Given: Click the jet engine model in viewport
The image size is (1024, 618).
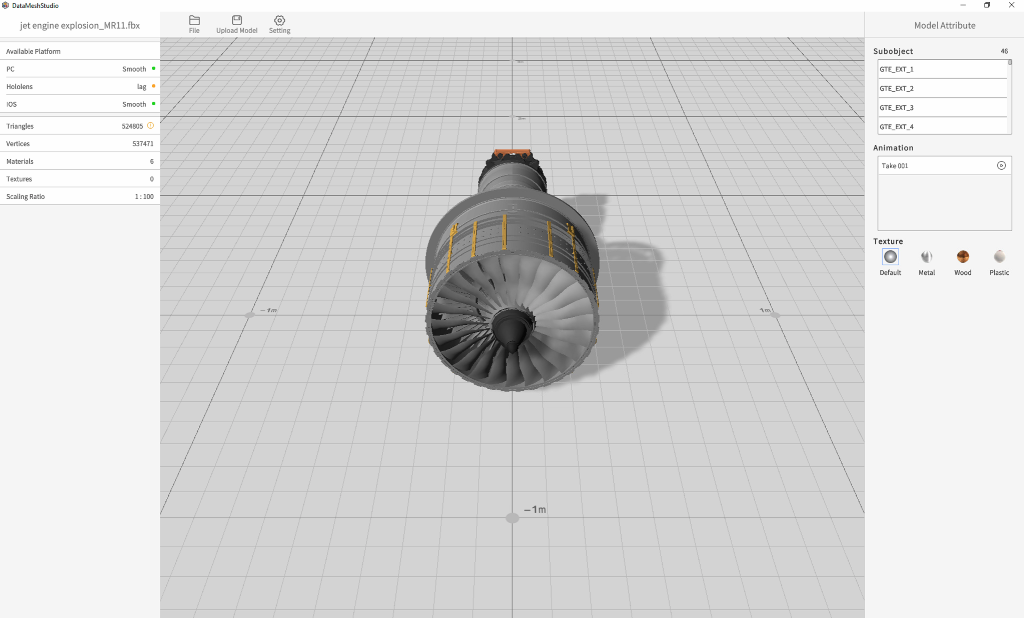Looking at the screenshot, I should coord(513,271).
